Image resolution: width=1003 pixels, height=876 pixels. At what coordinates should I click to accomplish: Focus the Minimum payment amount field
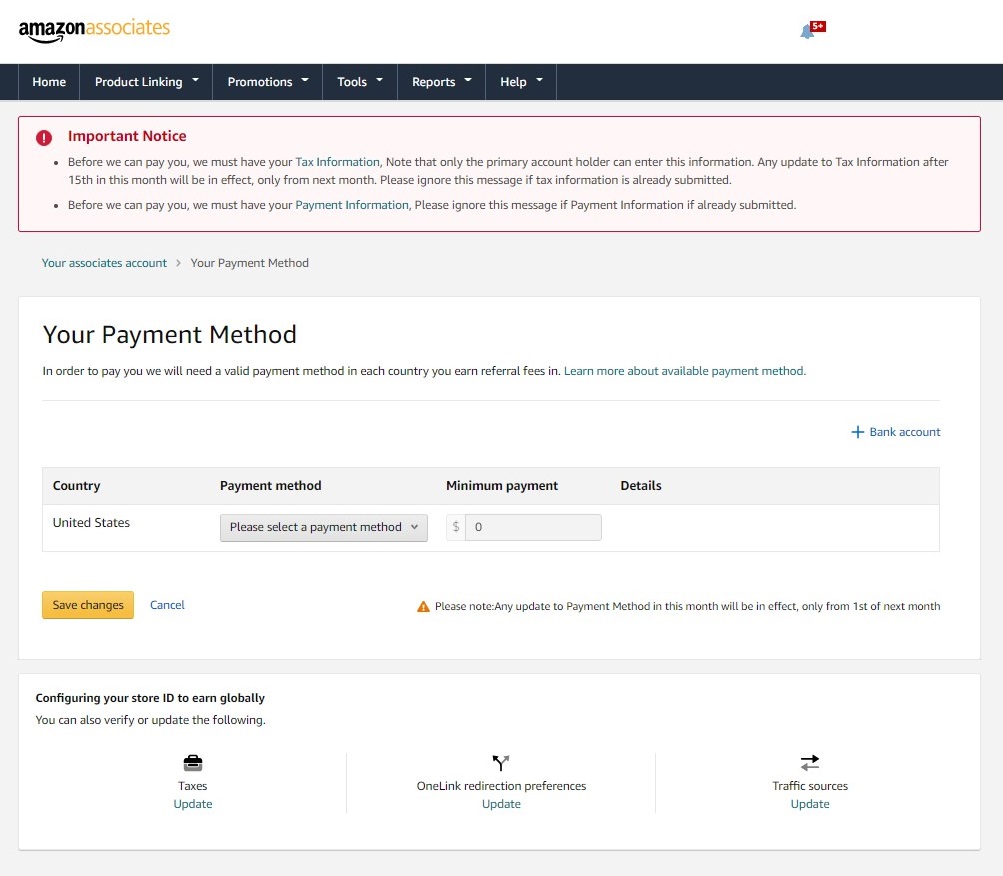[x=533, y=528]
